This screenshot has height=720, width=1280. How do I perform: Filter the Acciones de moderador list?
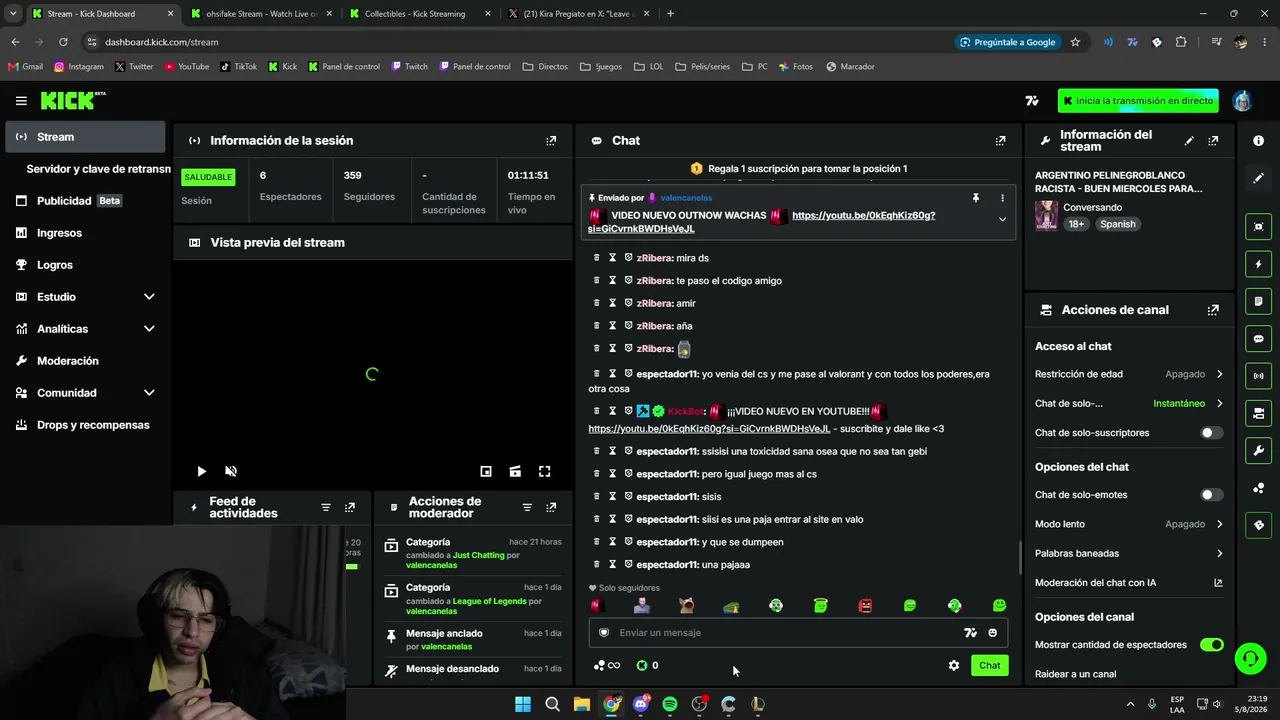(527, 508)
